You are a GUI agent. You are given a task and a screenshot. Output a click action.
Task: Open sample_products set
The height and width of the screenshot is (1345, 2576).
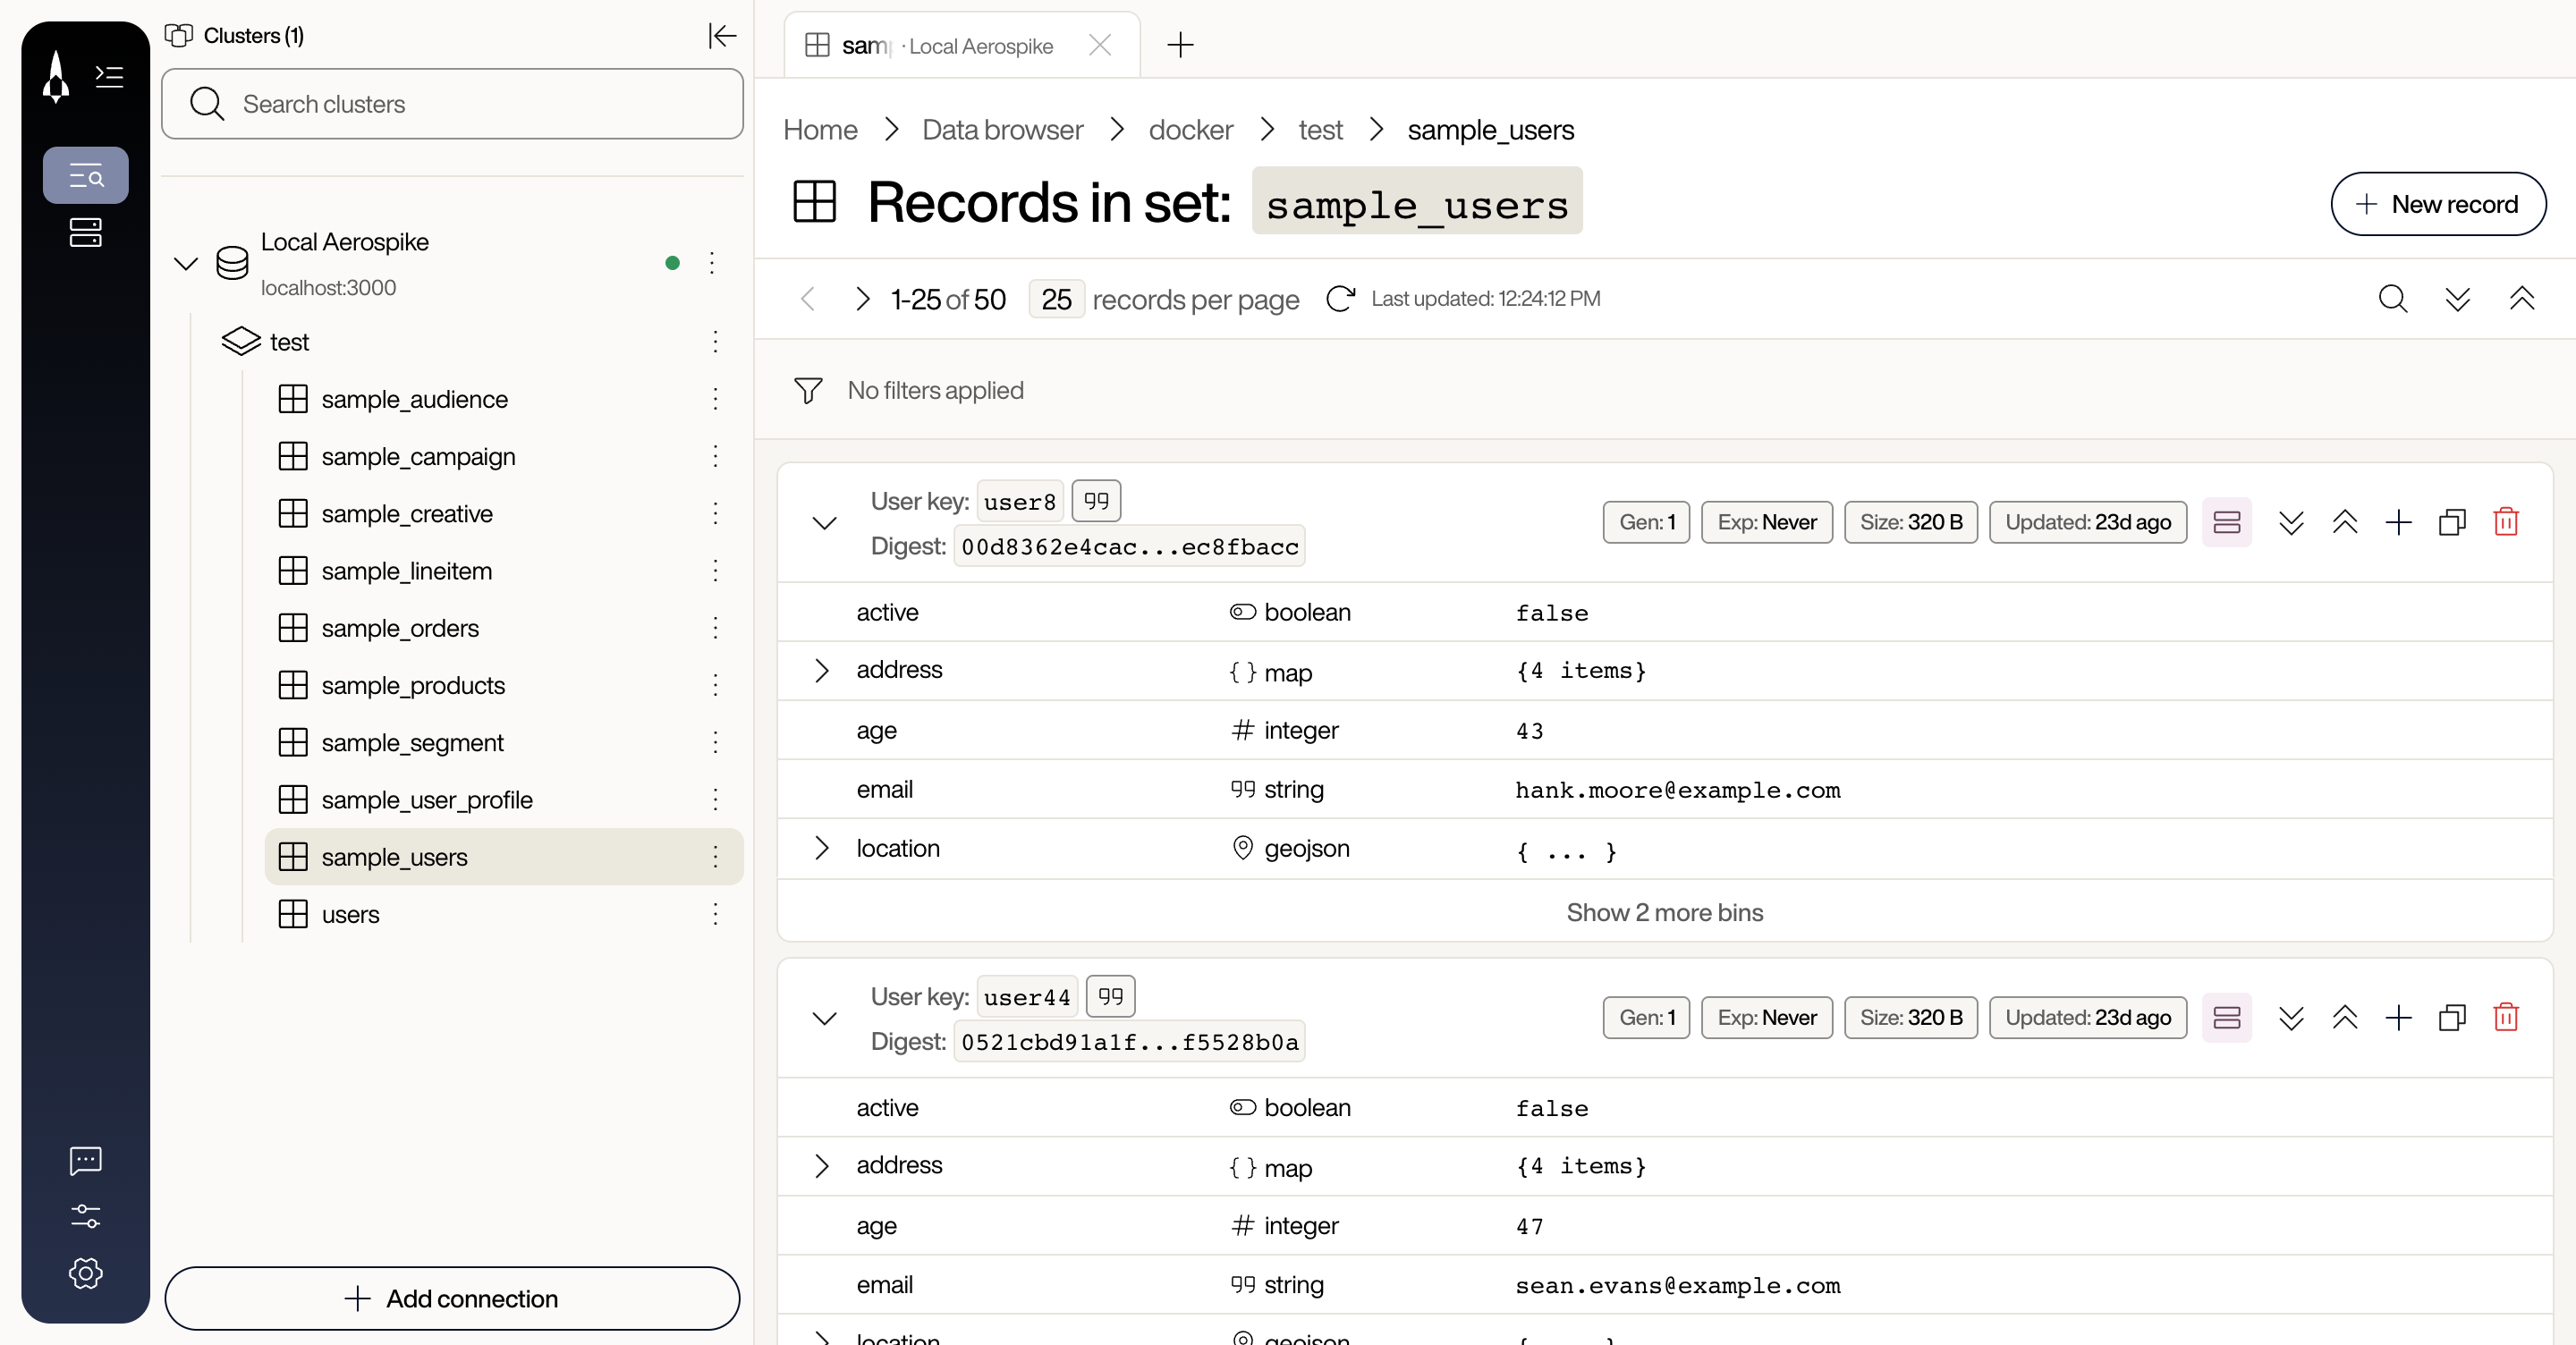(413, 685)
